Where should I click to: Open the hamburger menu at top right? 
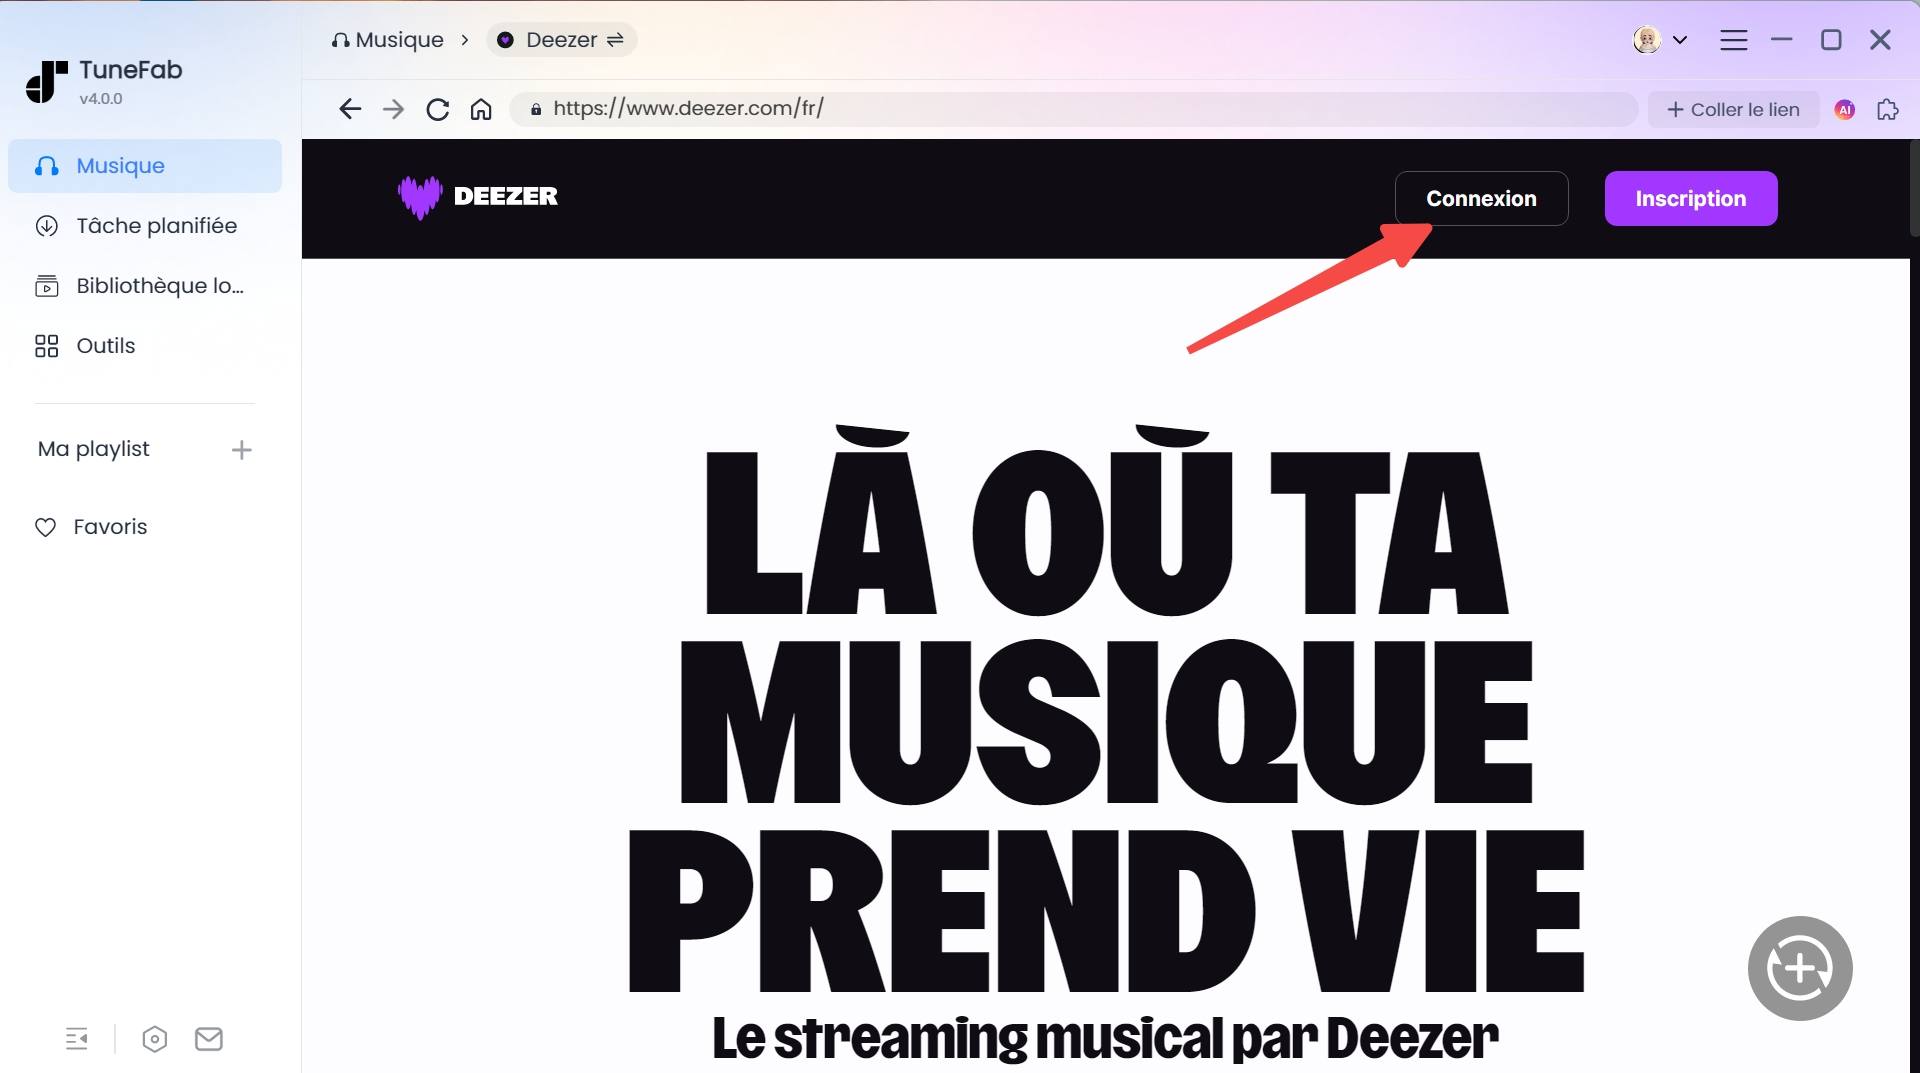[x=1735, y=40]
